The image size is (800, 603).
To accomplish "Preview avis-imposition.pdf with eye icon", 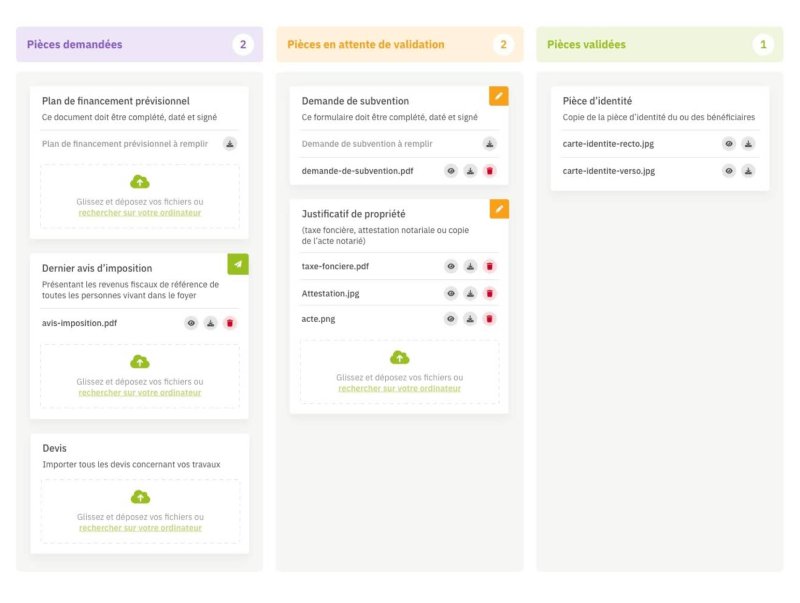I will click(x=191, y=323).
